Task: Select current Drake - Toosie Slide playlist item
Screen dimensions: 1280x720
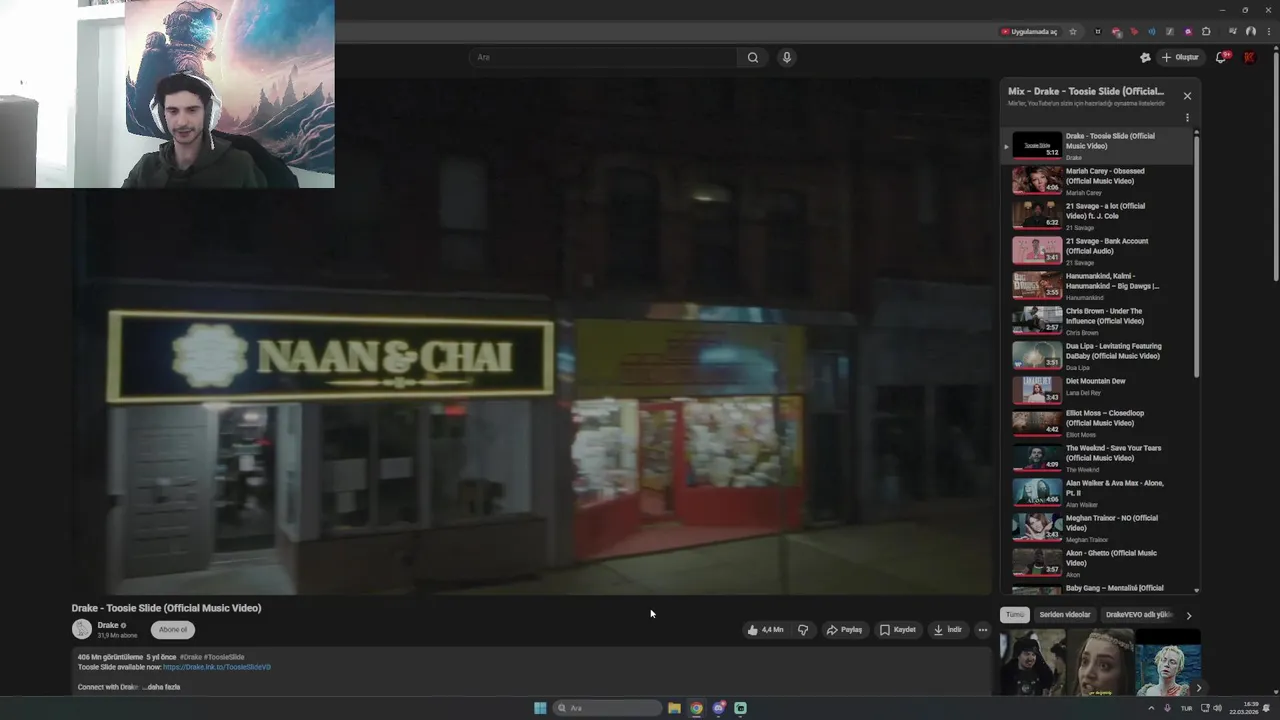Action: pyautogui.click(x=1097, y=146)
